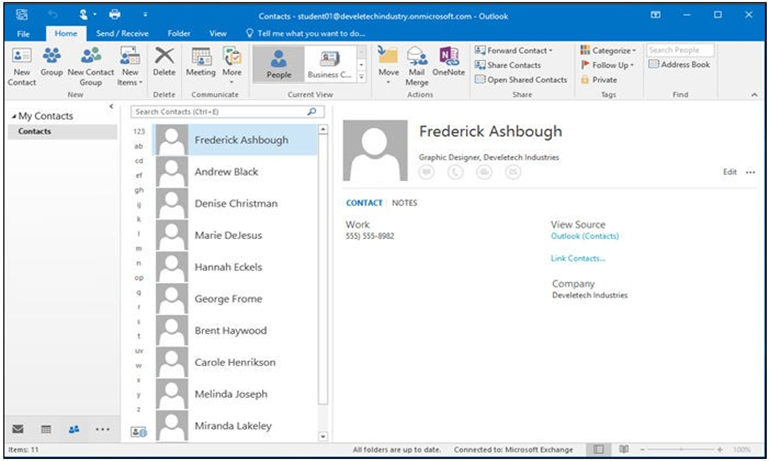The width and height of the screenshot is (769, 461).
Task: Switch to Mail view in navigation bar
Action: tap(18, 429)
